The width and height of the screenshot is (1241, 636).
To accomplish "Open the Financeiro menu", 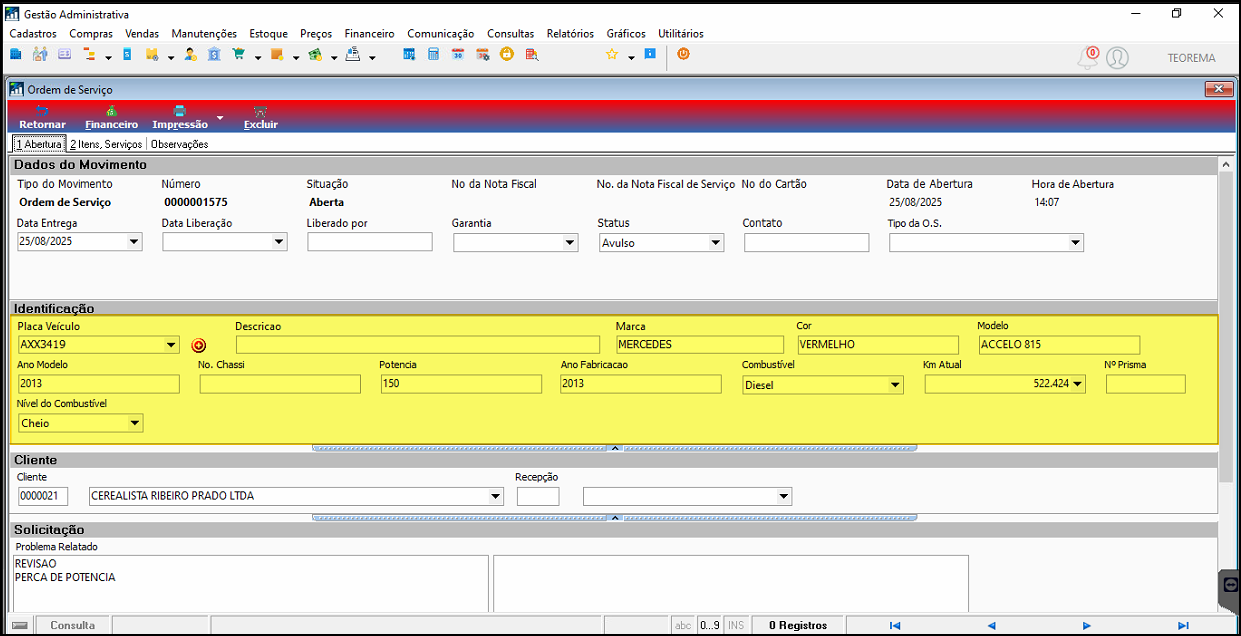I will (369, 33).
